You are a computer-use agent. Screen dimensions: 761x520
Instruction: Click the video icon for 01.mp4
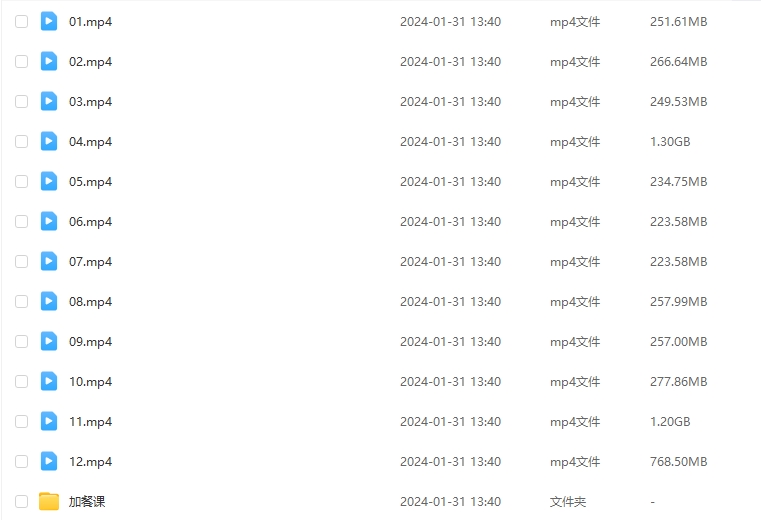49,21
